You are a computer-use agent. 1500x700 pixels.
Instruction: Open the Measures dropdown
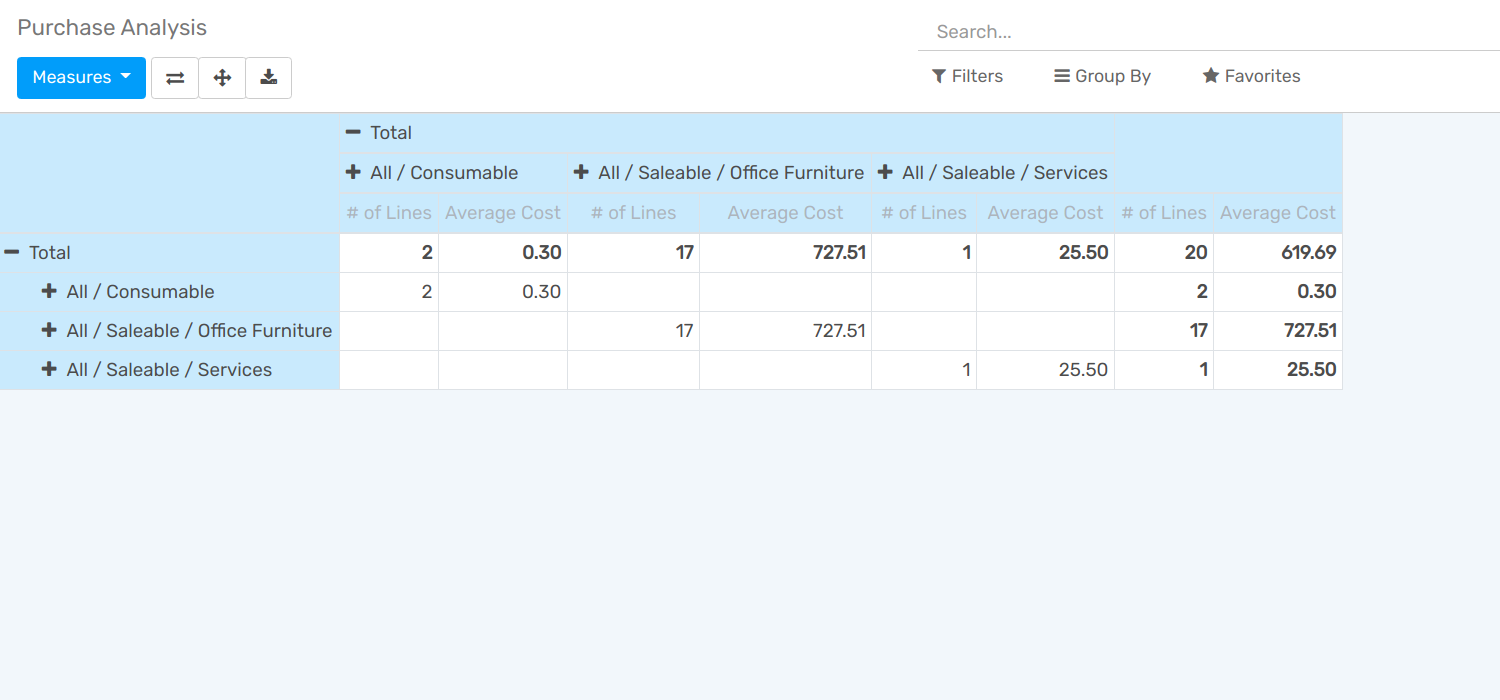[81, 77]
